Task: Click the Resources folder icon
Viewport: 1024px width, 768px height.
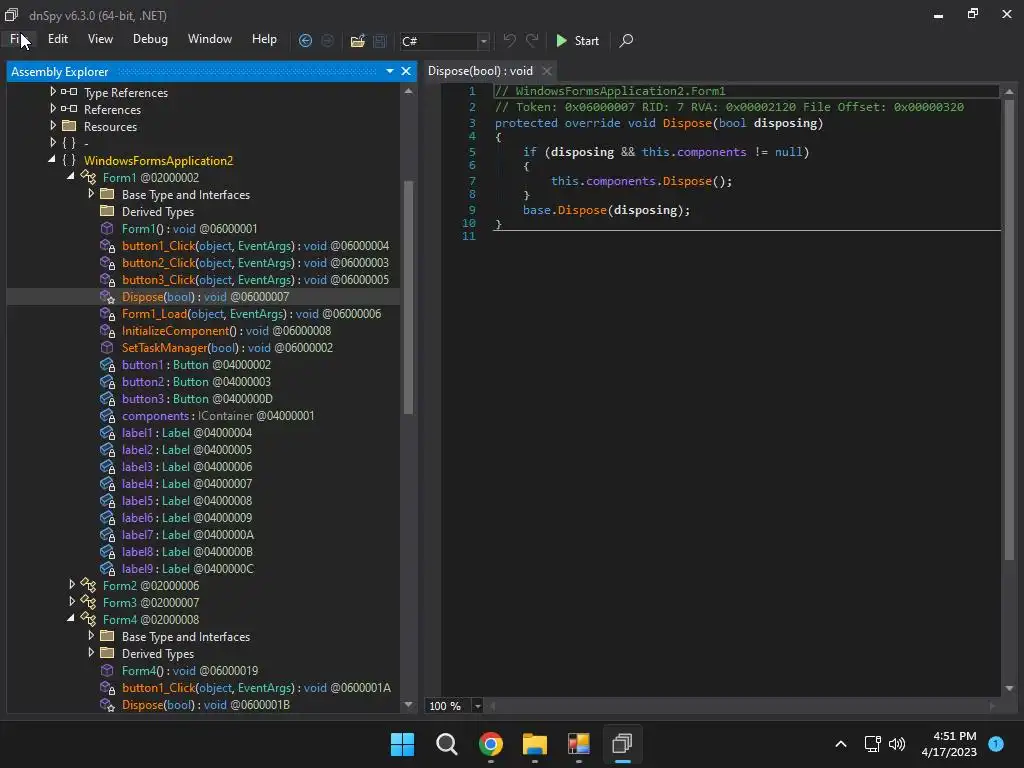Action: pyautogui.click(x=69, y=126)
